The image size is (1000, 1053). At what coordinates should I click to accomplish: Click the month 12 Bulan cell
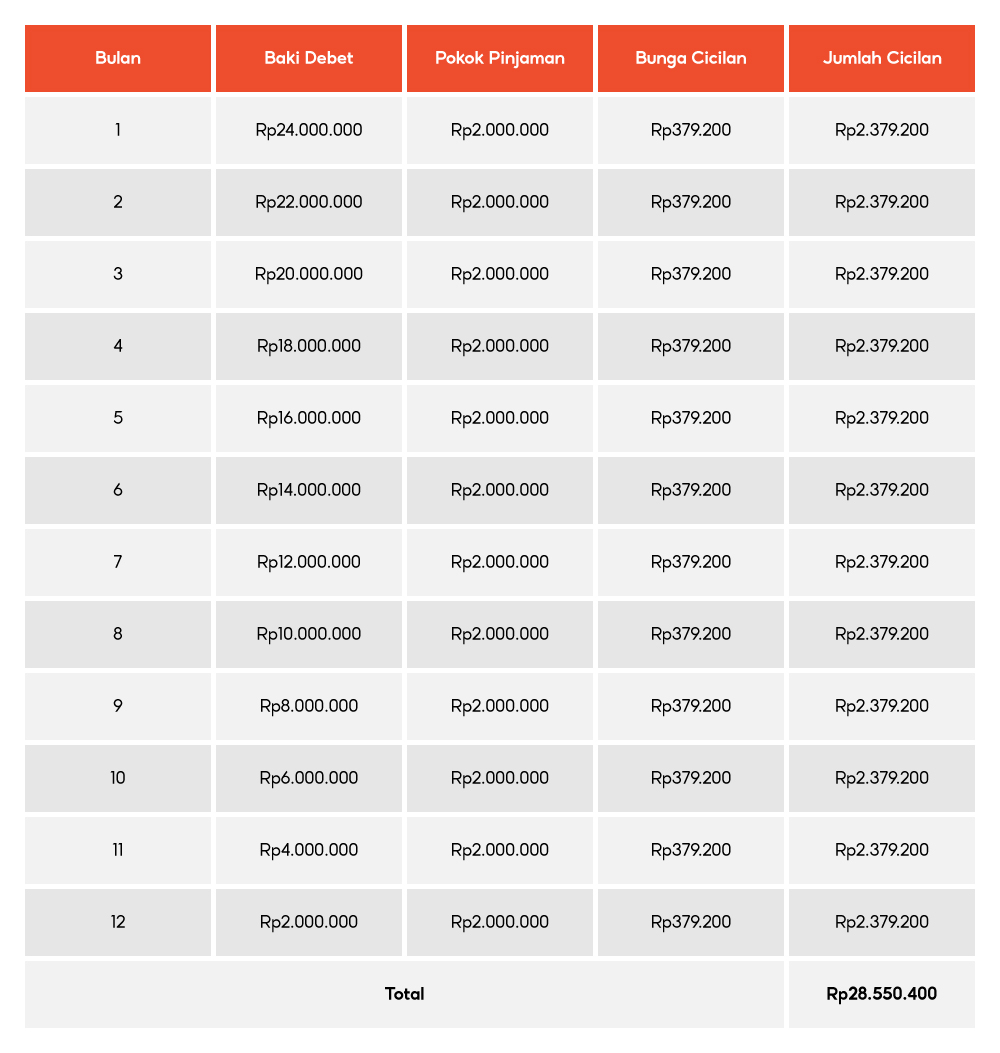118,922
